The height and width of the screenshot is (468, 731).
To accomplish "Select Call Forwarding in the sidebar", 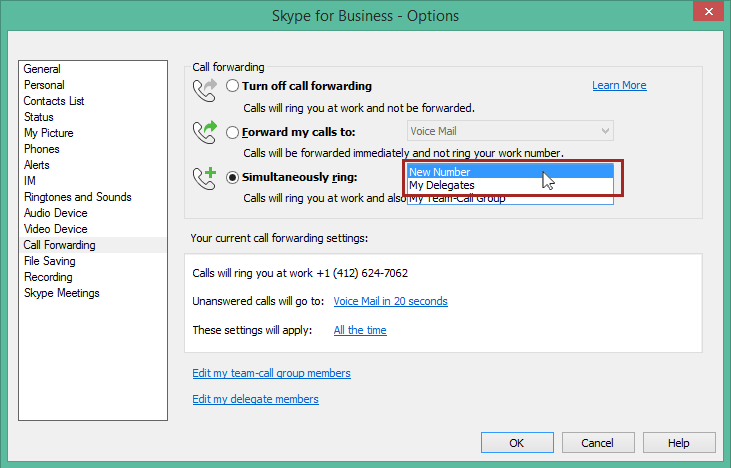I will tap(93, 245).
